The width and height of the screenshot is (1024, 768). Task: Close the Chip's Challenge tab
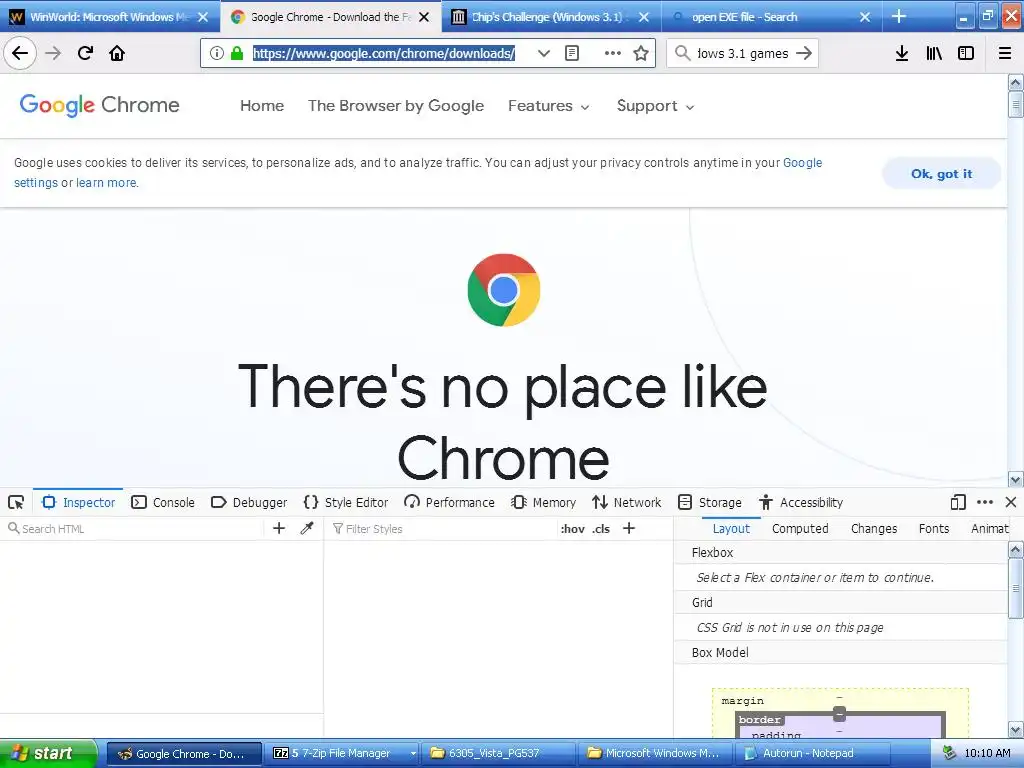[644, 17]
